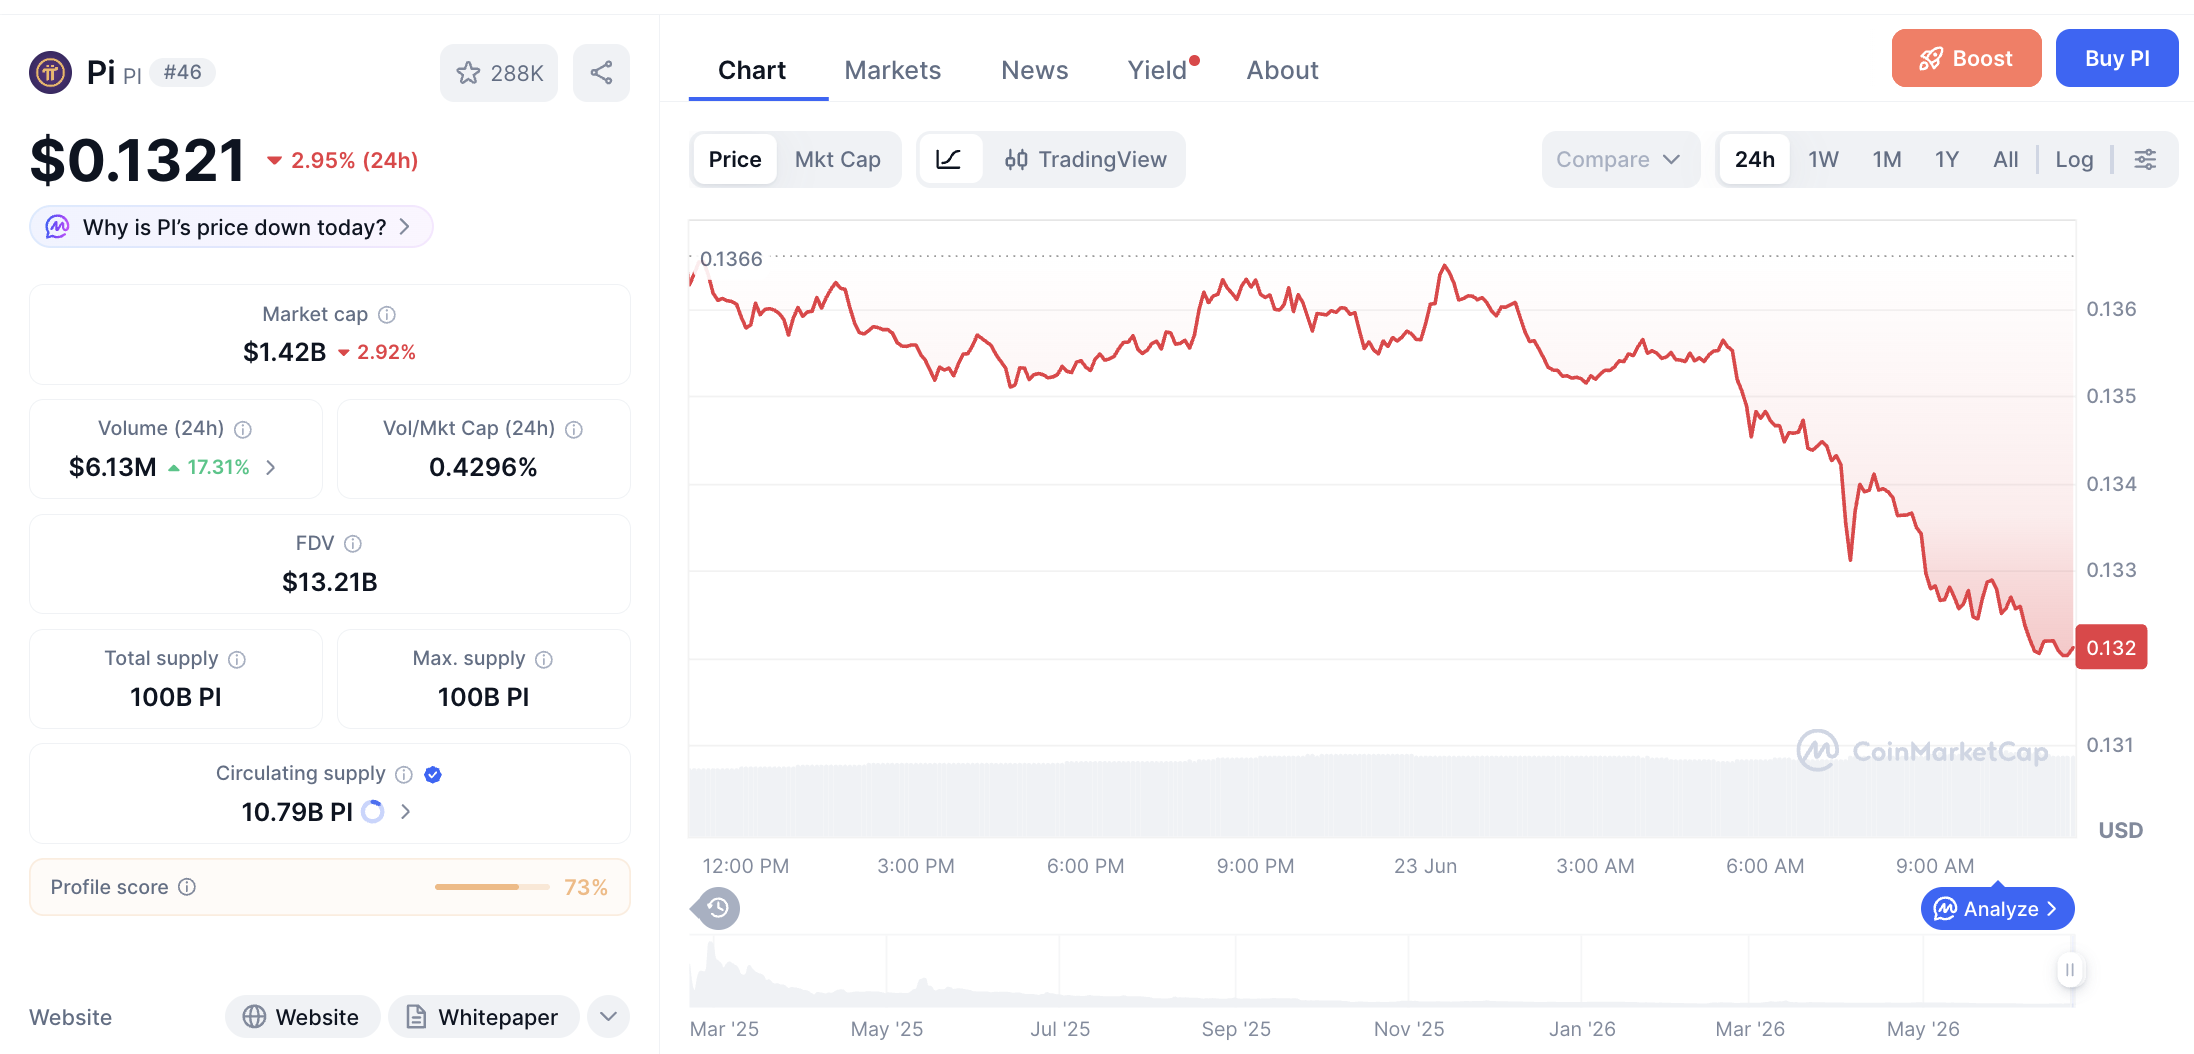Select the 1M time range
This screenshot has height=1054, width=2194.
pos(1887,159)
